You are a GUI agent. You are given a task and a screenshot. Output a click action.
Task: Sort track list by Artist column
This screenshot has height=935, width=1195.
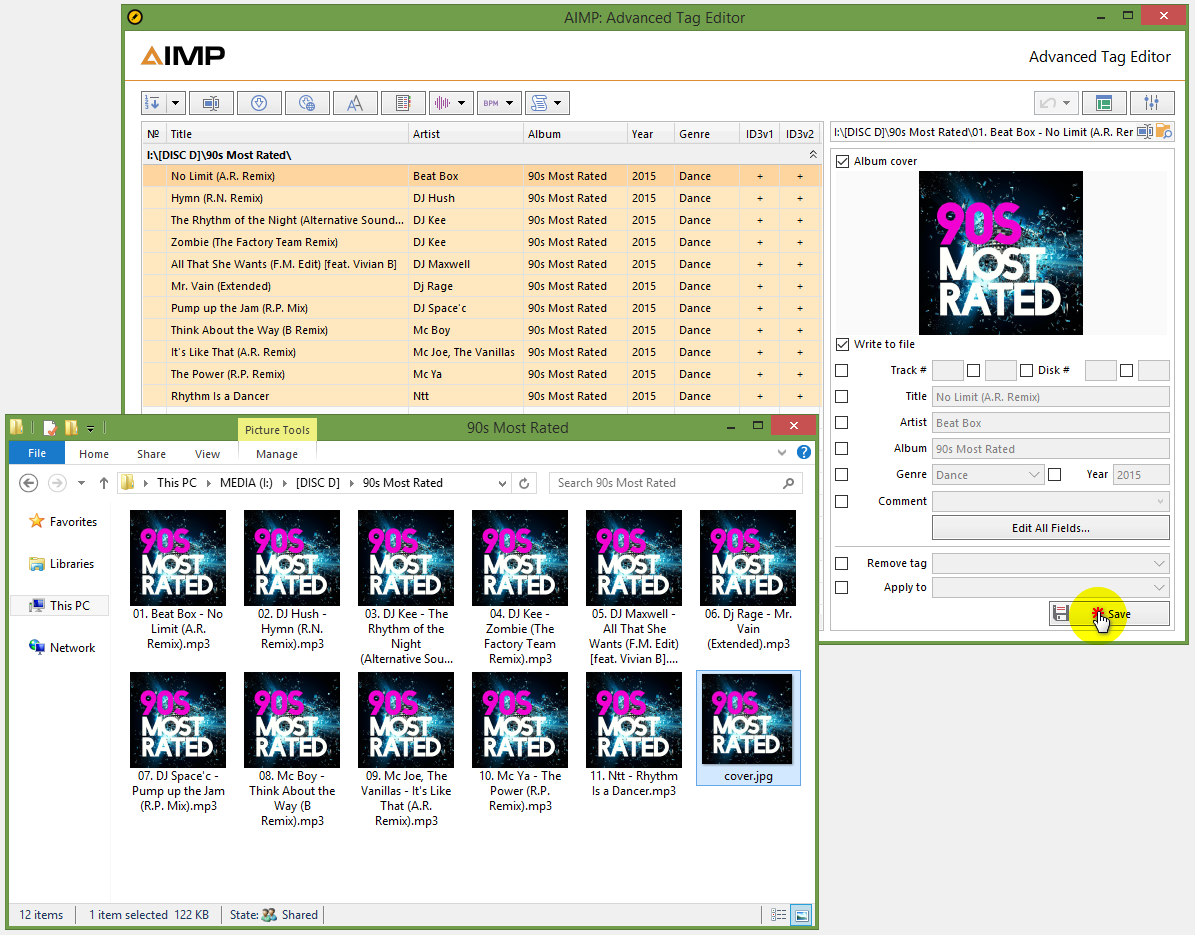(465, 133)
